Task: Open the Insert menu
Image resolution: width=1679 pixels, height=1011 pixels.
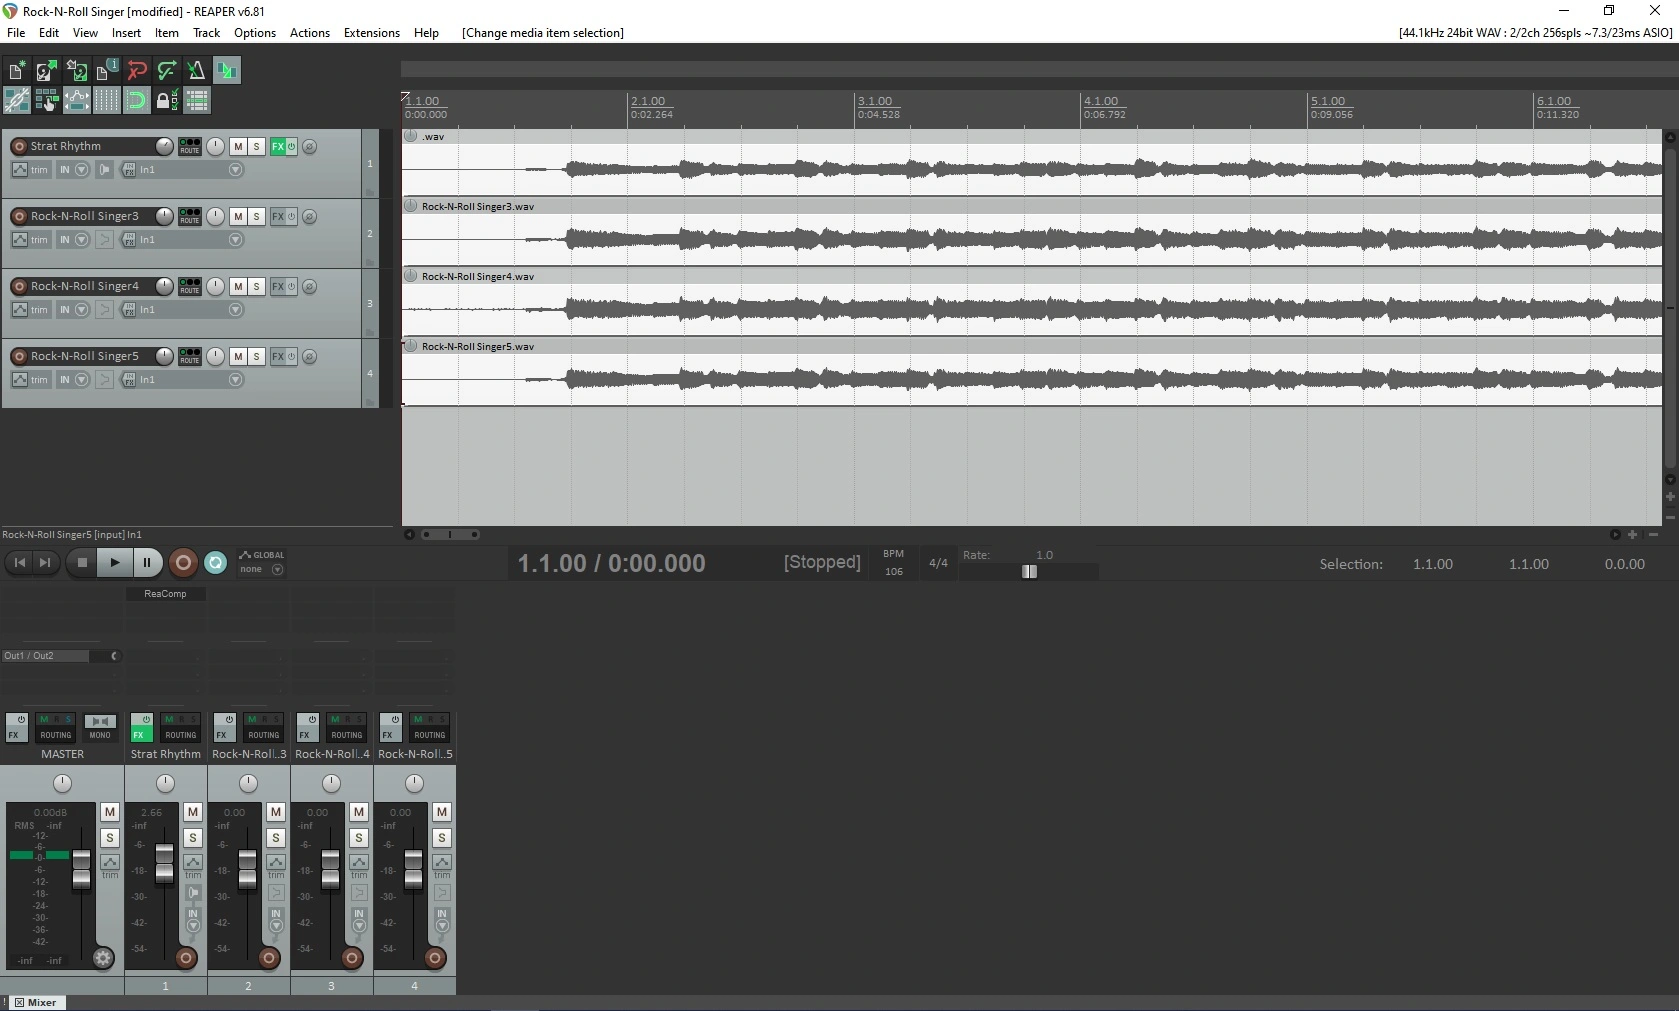Action: pyautogui.click(x=126, y=33)
